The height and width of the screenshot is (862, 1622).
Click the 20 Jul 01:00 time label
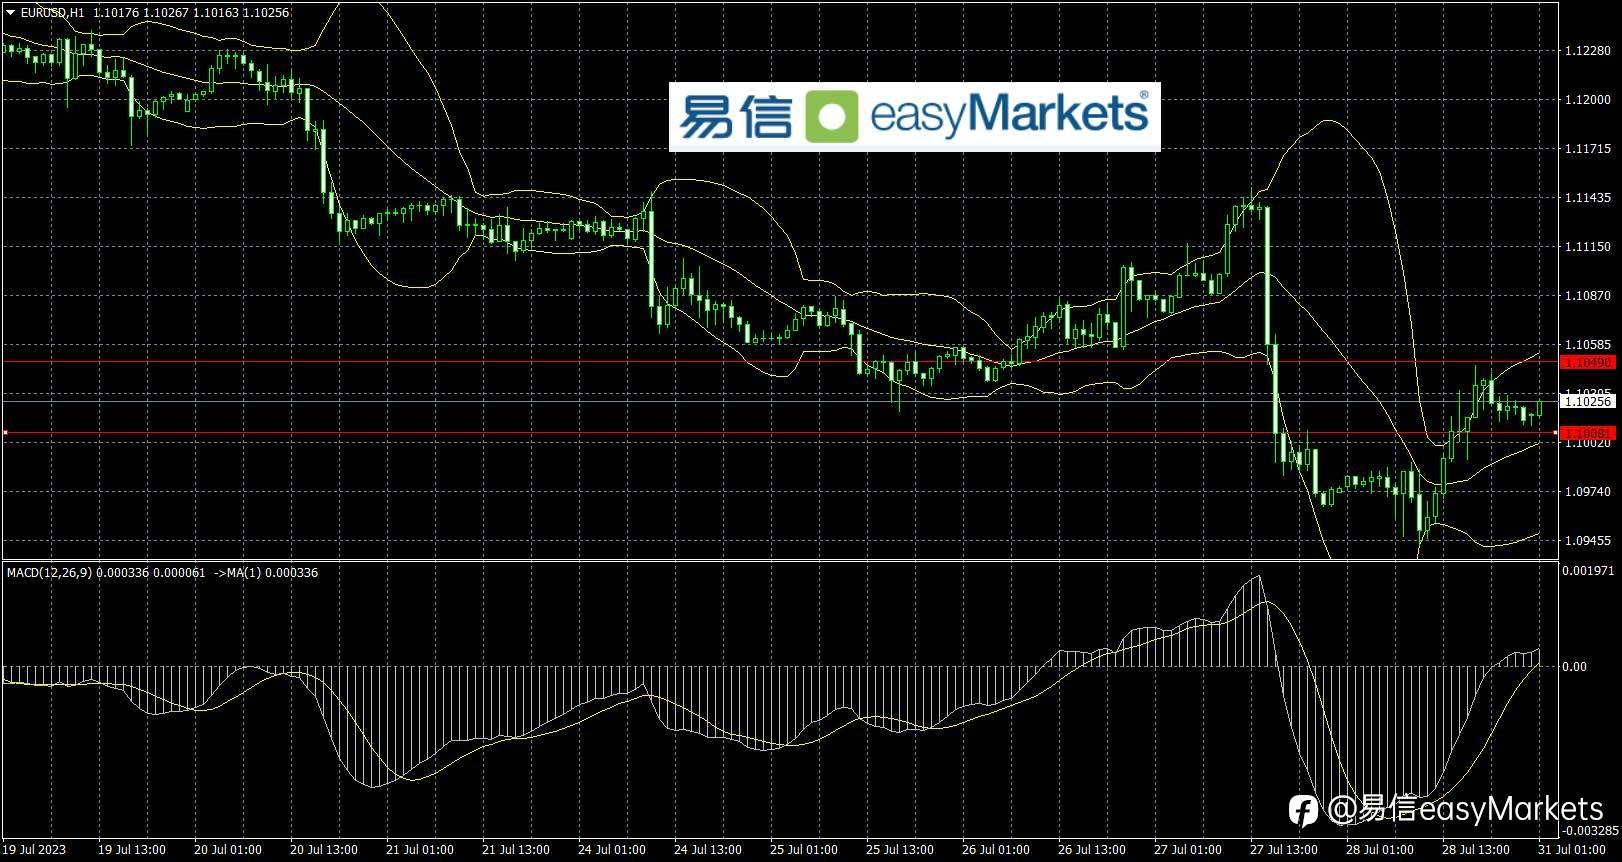point(228,850)
